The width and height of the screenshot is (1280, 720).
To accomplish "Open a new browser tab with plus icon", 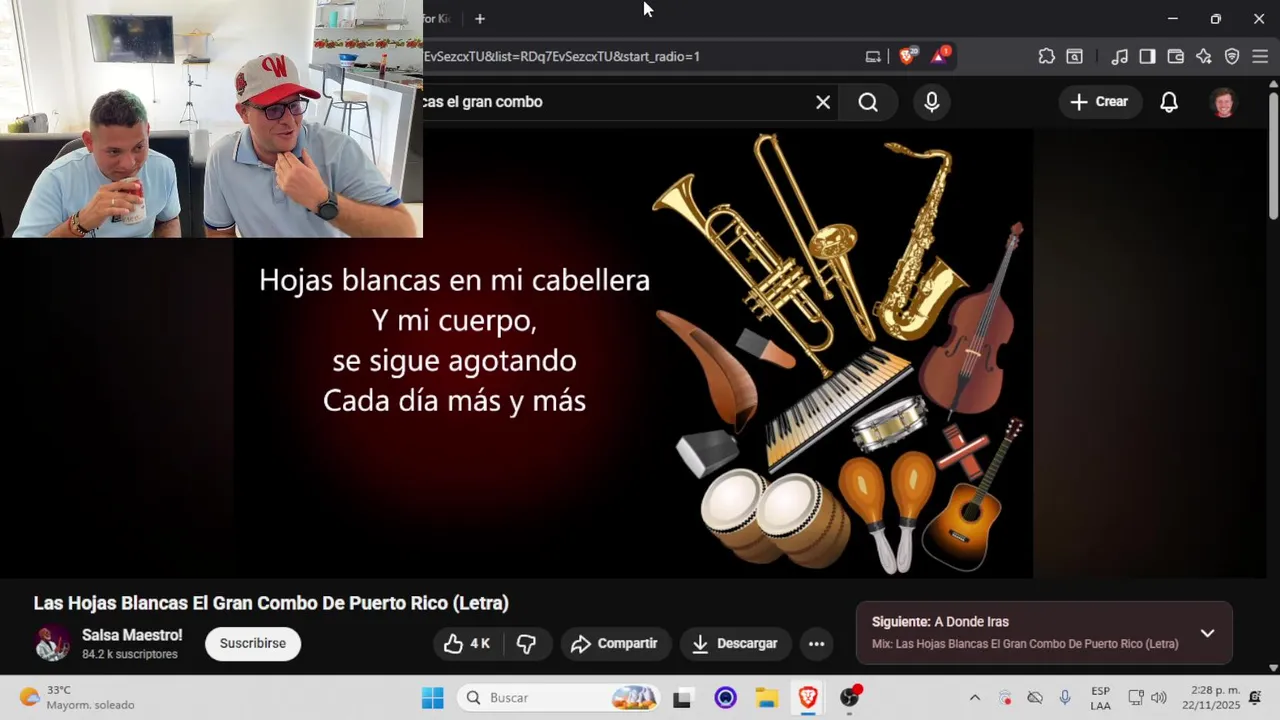I will [x=480, y=19].
